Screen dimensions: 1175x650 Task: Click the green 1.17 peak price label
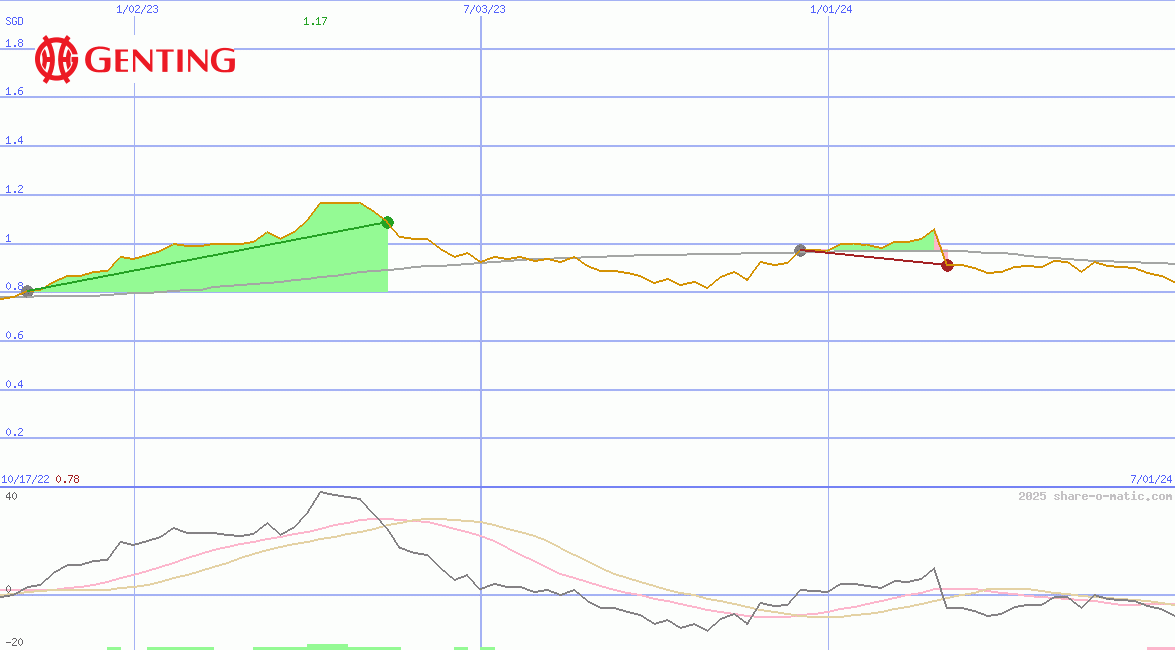[x=315, y=21]
